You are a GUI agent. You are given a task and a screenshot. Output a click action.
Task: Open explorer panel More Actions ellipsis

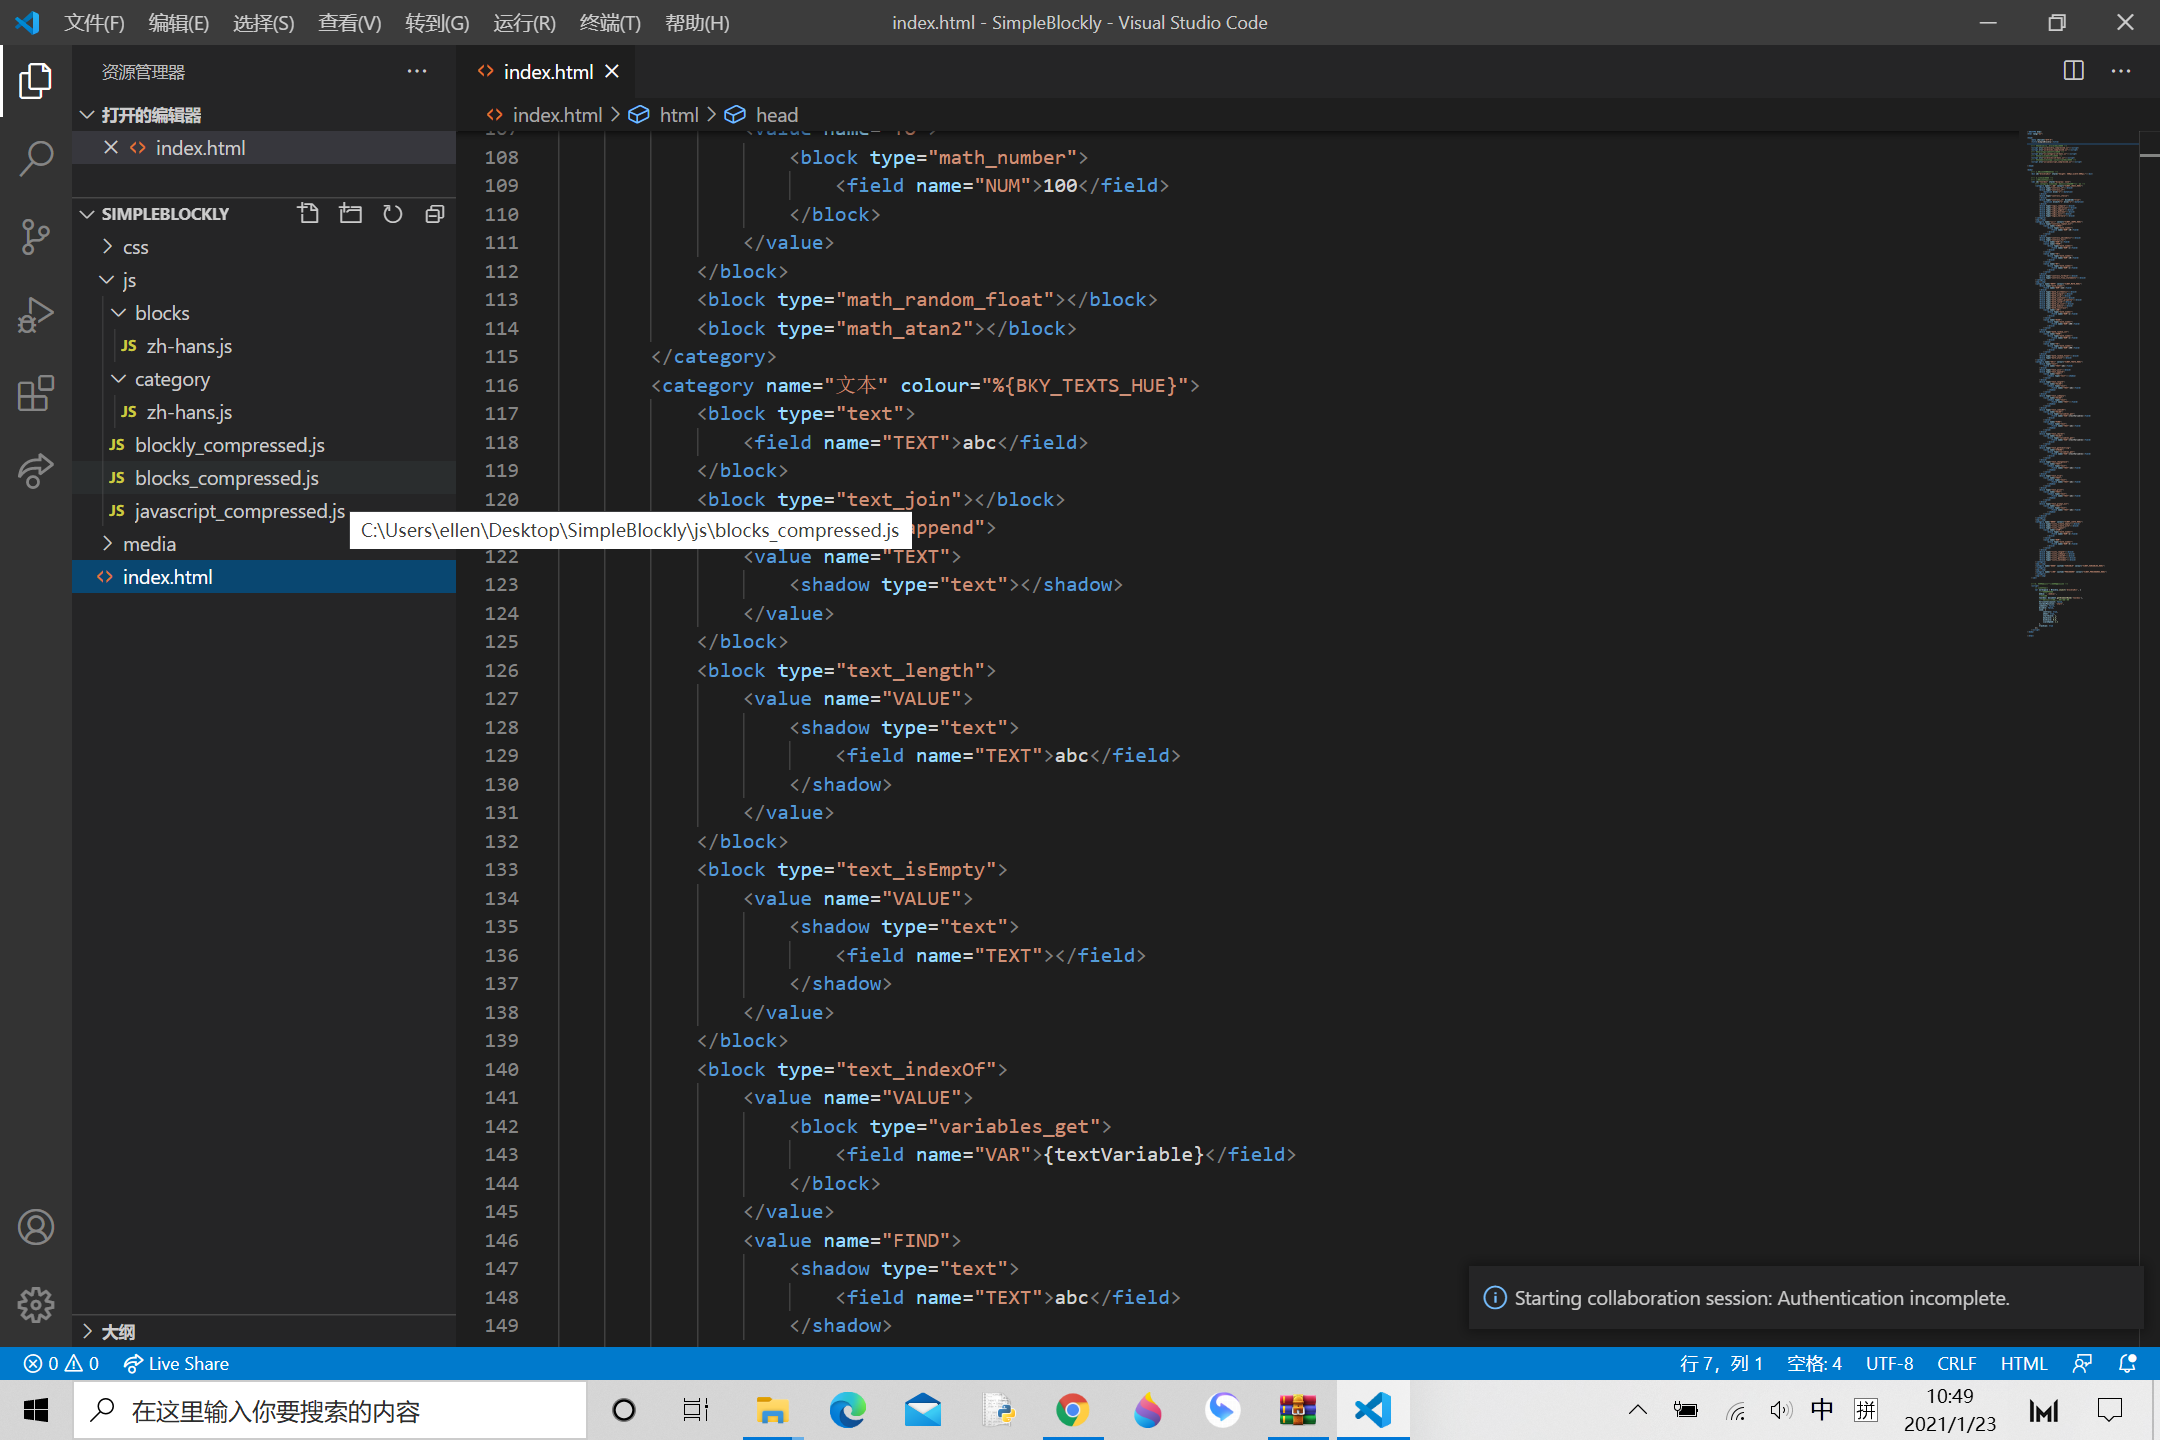(x=417, y=71)
